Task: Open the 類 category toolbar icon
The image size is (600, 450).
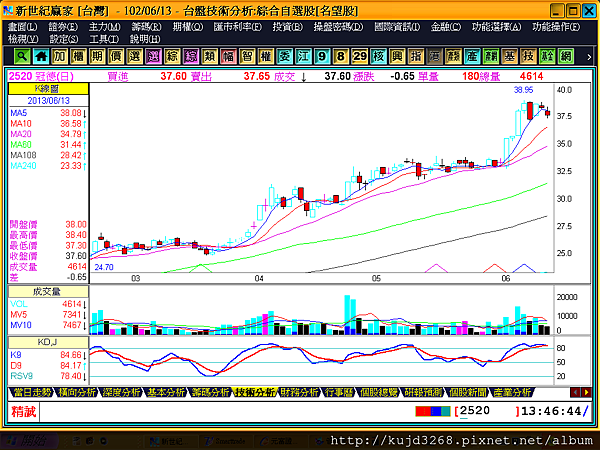Action: [210, 57]
